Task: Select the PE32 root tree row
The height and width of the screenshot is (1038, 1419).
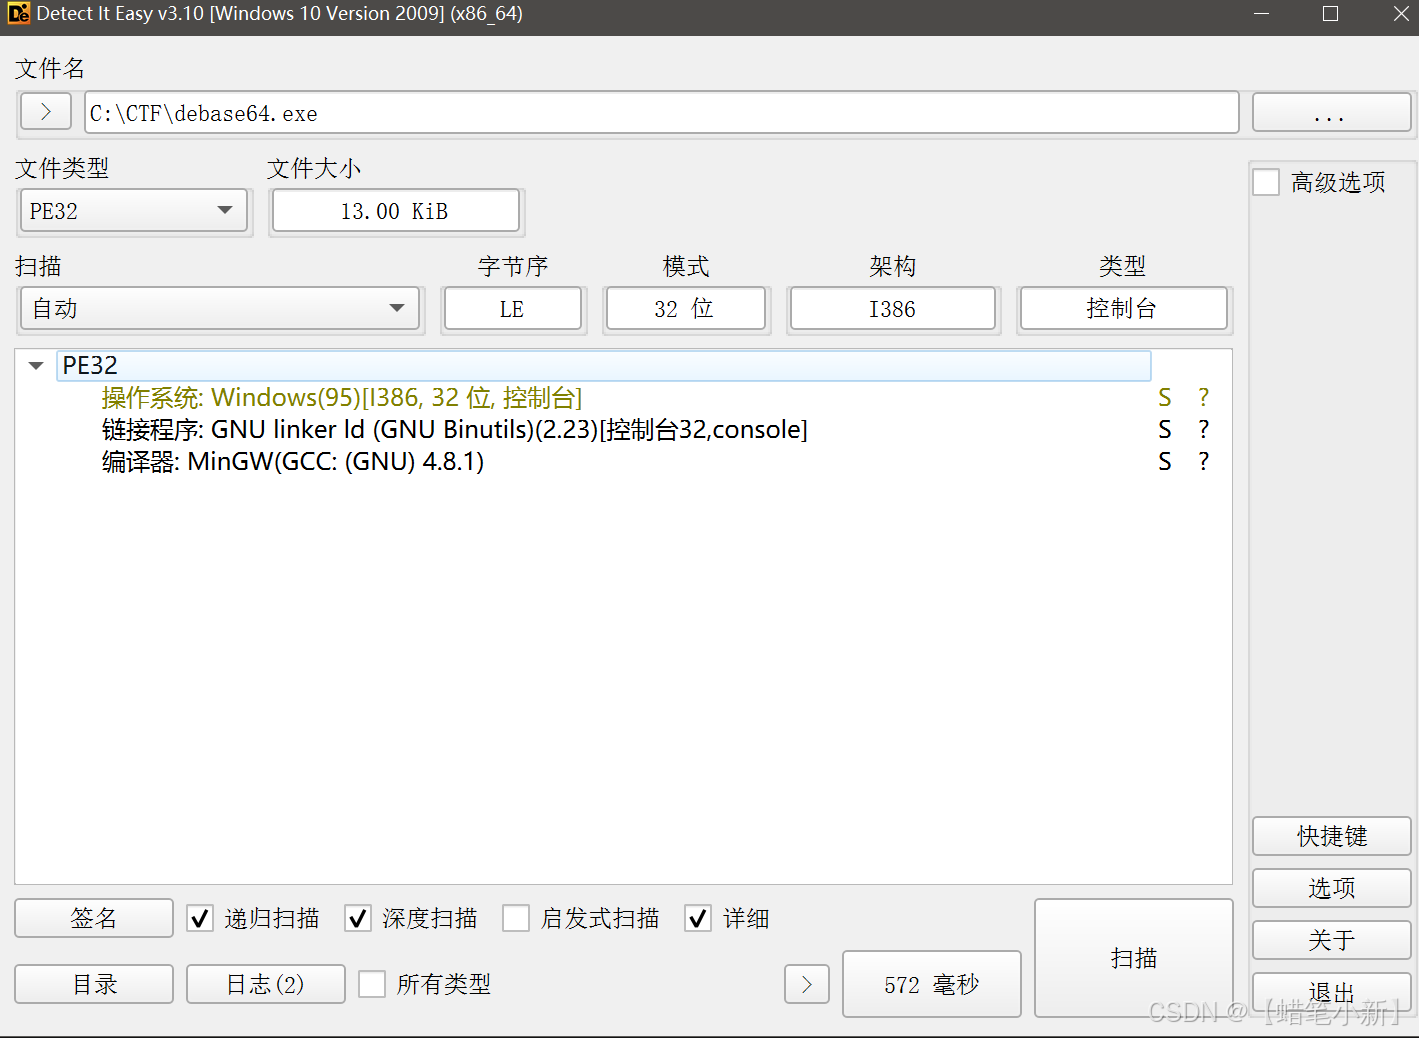Action: (604, 366)
